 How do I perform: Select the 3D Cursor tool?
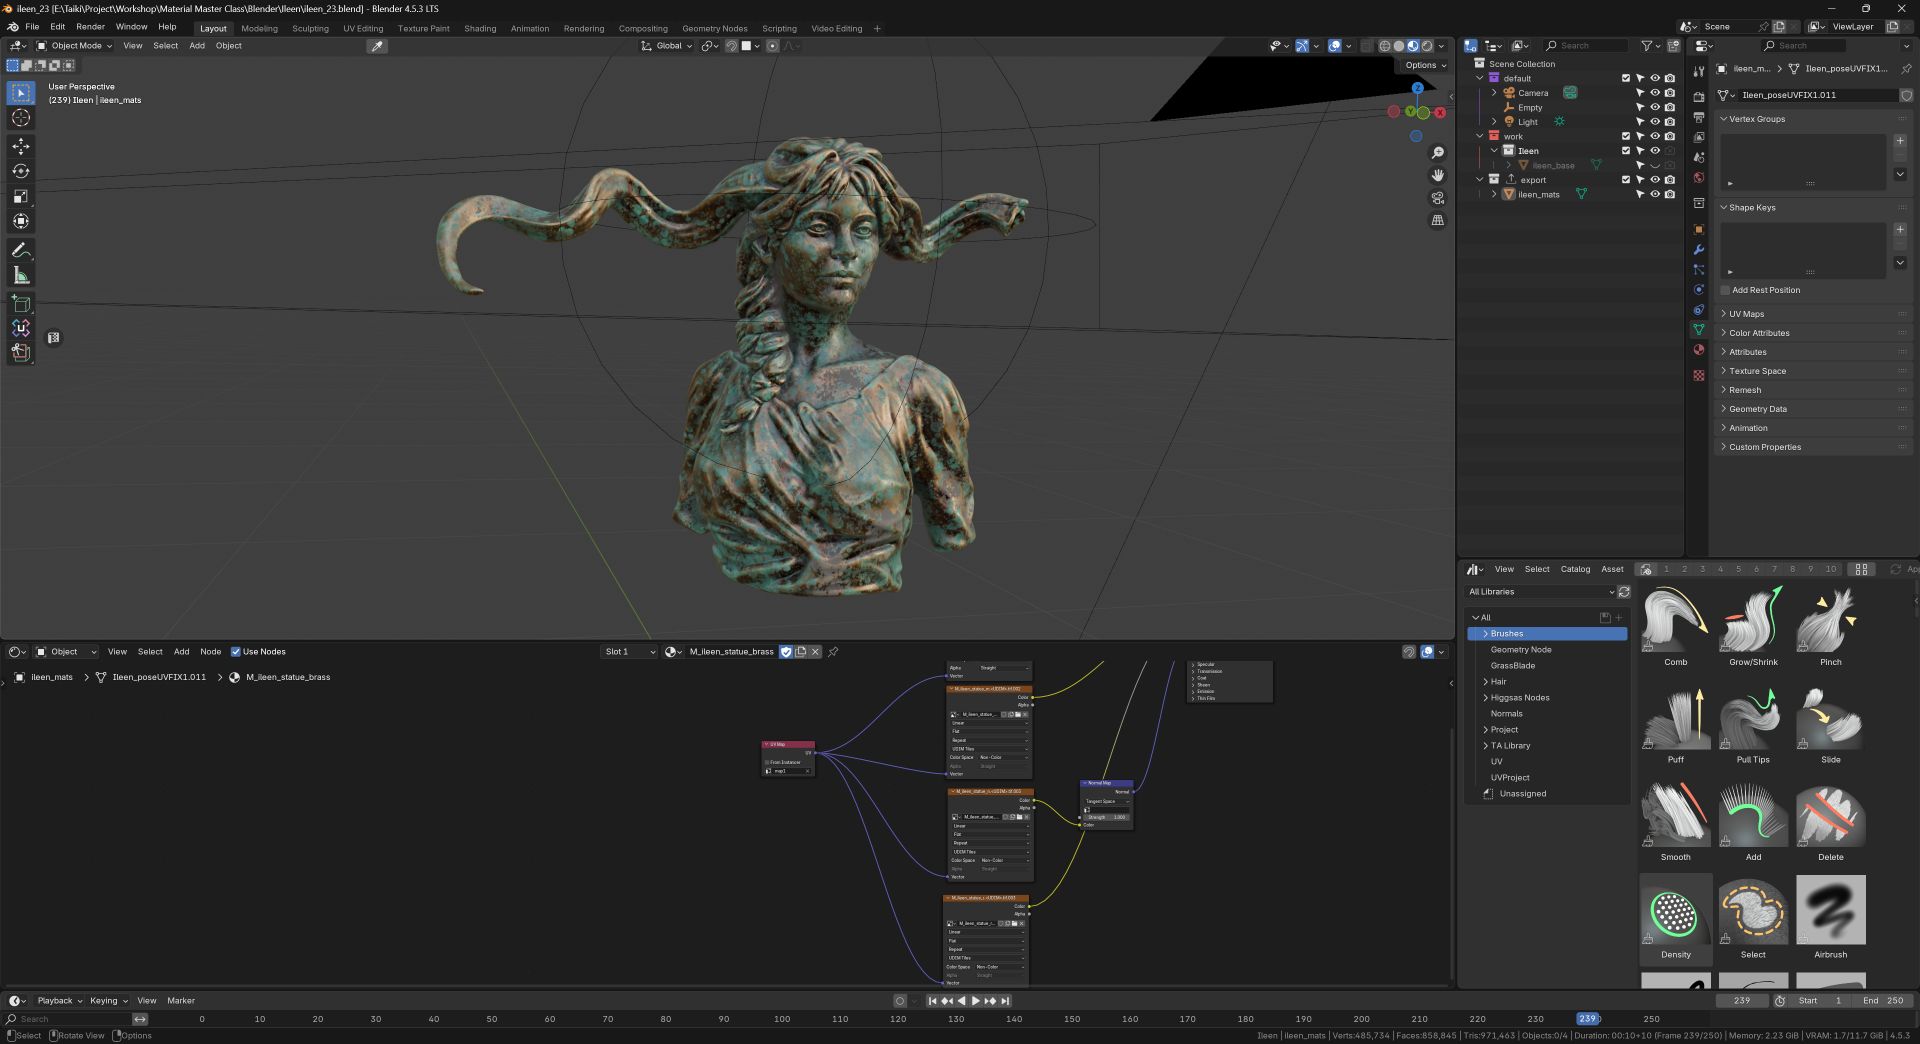click(x=21, y=118)
